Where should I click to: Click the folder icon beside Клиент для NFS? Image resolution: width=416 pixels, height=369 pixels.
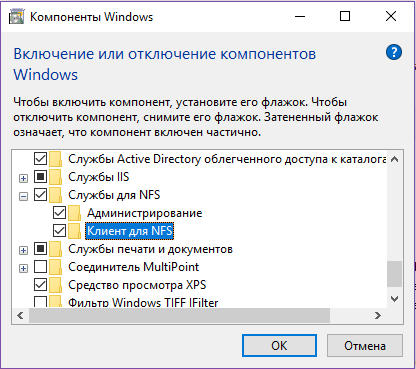tap(74, 231)
